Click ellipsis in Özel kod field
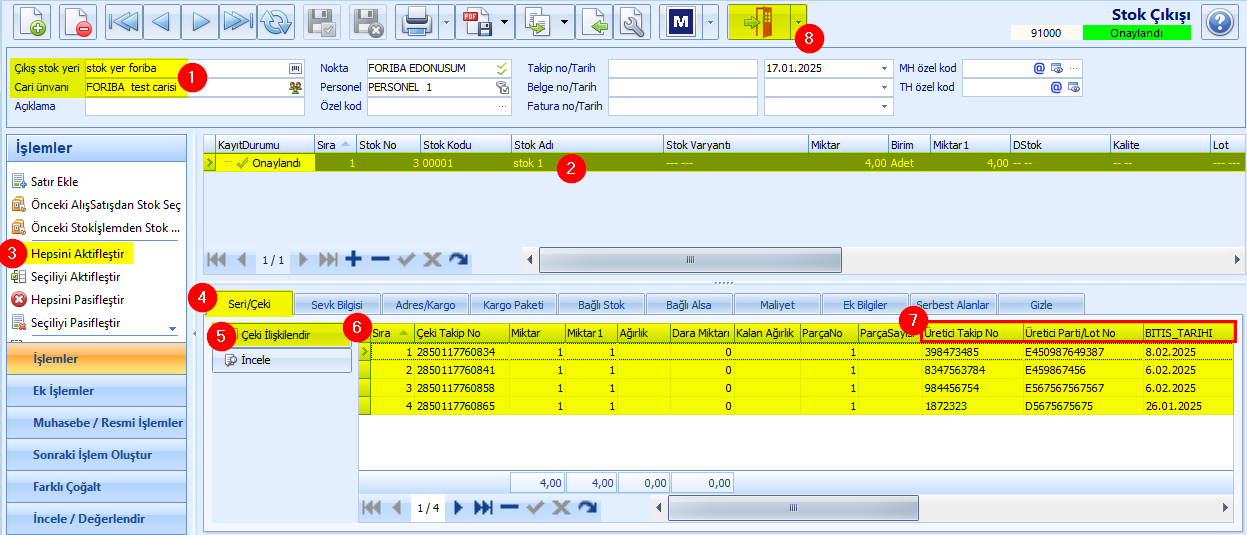Viewport: 1247px width, 535px height. tap(502, 106)
